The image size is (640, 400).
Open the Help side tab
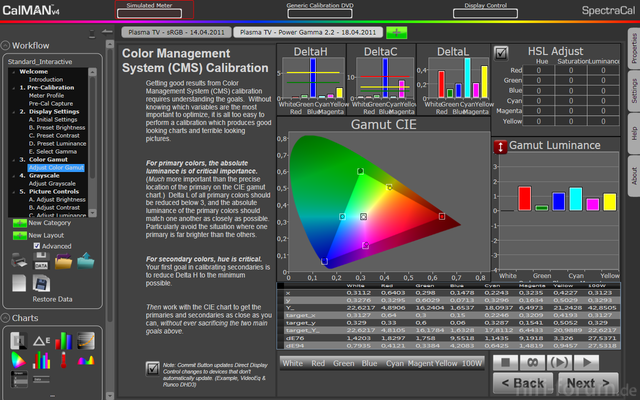(634, 133)
